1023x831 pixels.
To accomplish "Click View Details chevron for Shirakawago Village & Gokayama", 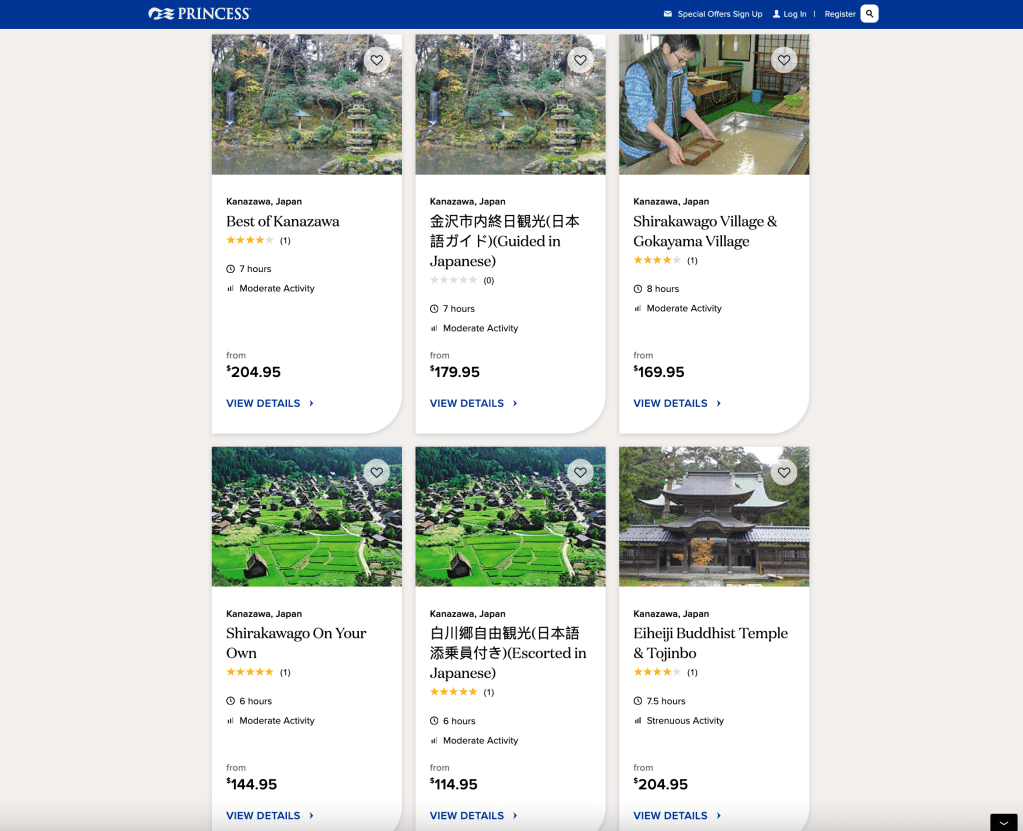I will tap(718, 404).
